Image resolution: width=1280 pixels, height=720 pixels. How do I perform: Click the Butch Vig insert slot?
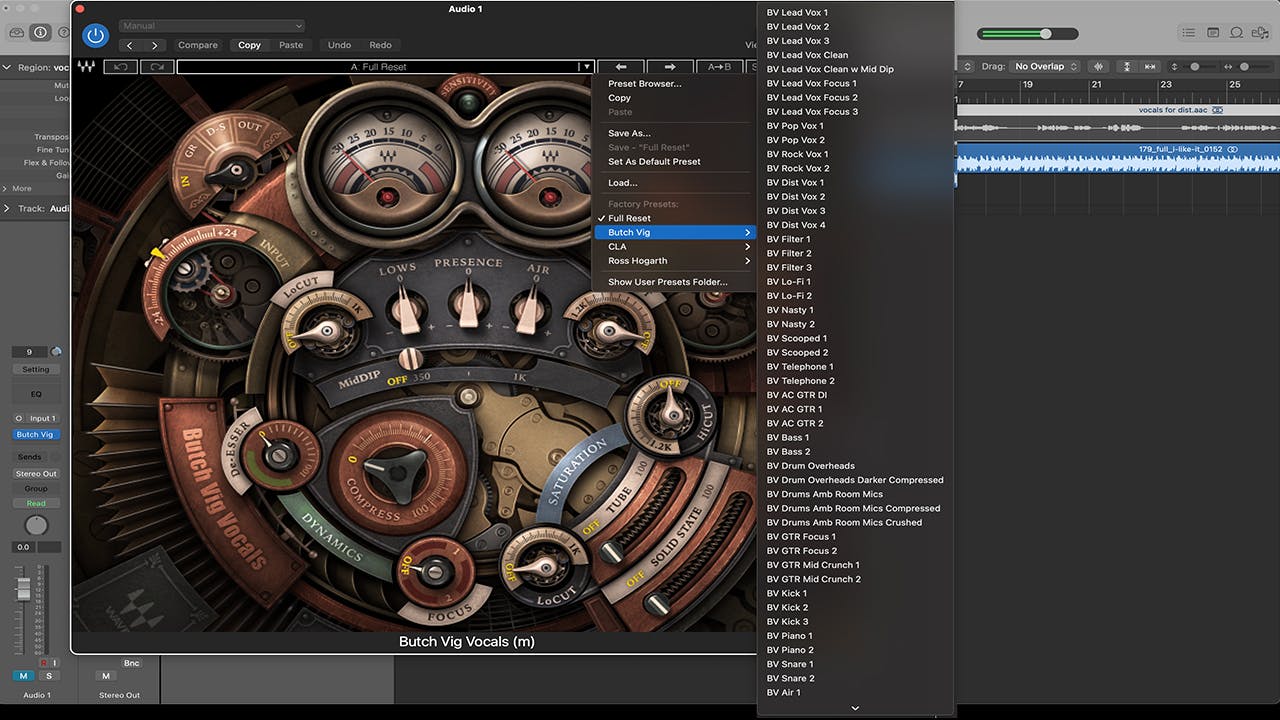(36, 434)
